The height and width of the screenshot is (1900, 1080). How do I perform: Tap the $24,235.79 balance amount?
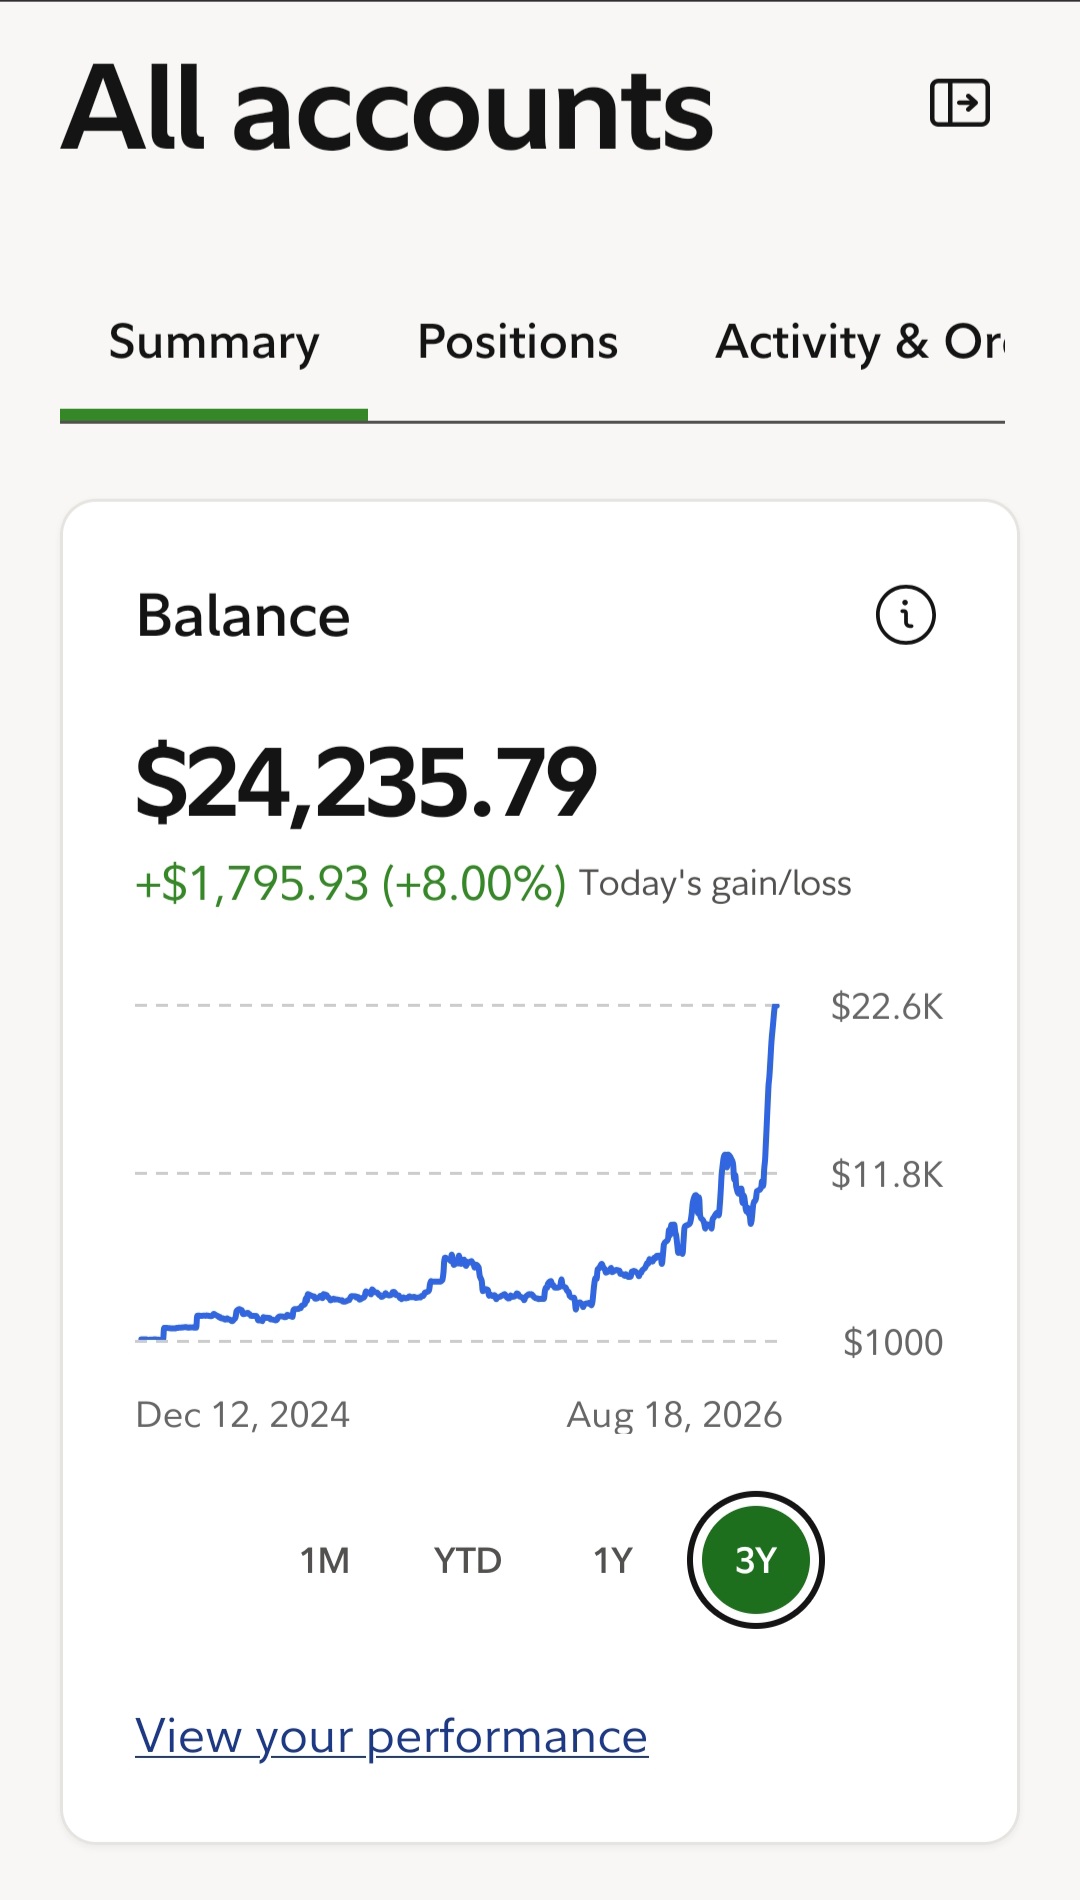pyautogui.click(x=366, y=783)
